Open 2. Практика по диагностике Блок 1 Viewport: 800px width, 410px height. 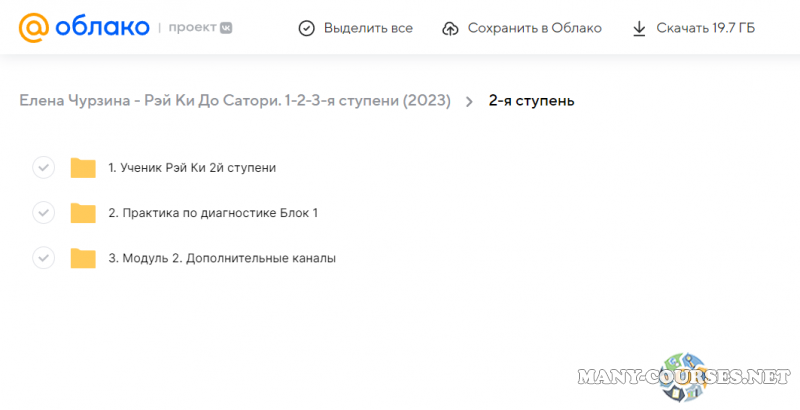click(x=214, y=212)
